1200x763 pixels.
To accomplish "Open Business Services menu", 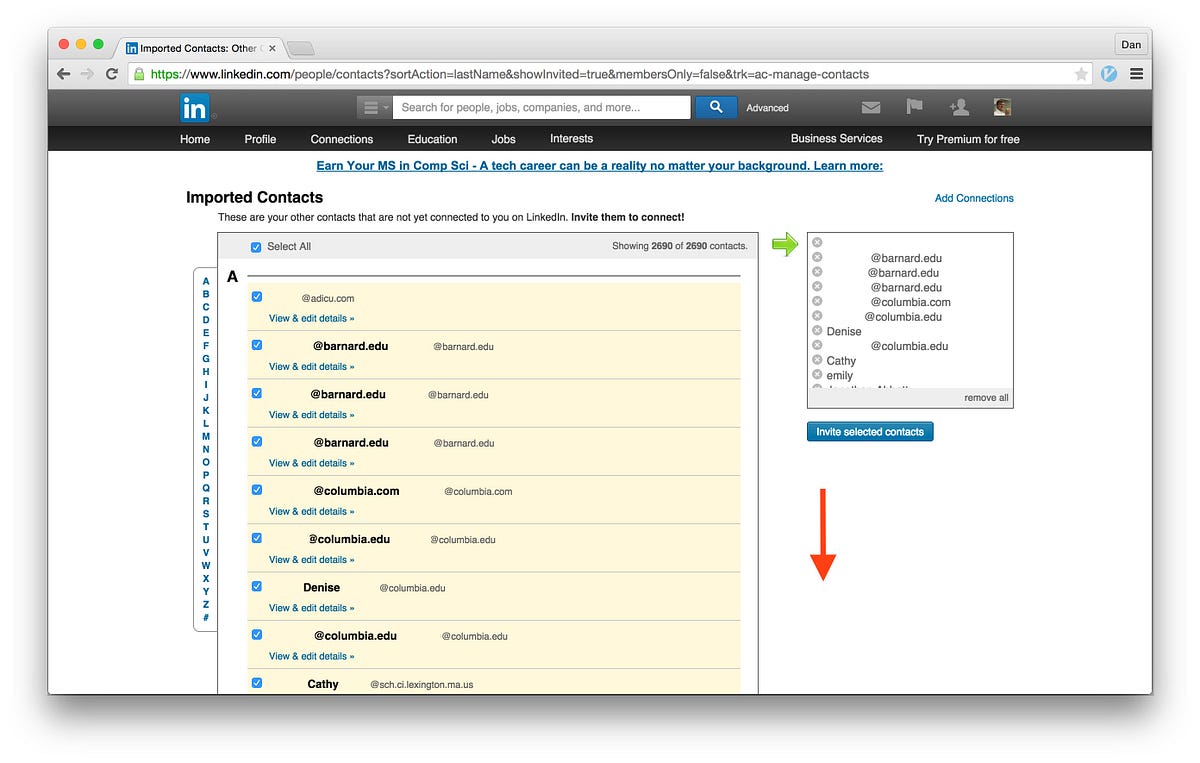I will (x=837, y=139).
